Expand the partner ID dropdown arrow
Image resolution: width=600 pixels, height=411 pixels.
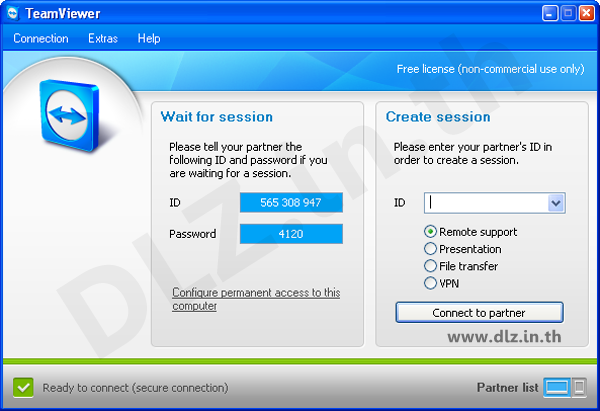(556, 203)
